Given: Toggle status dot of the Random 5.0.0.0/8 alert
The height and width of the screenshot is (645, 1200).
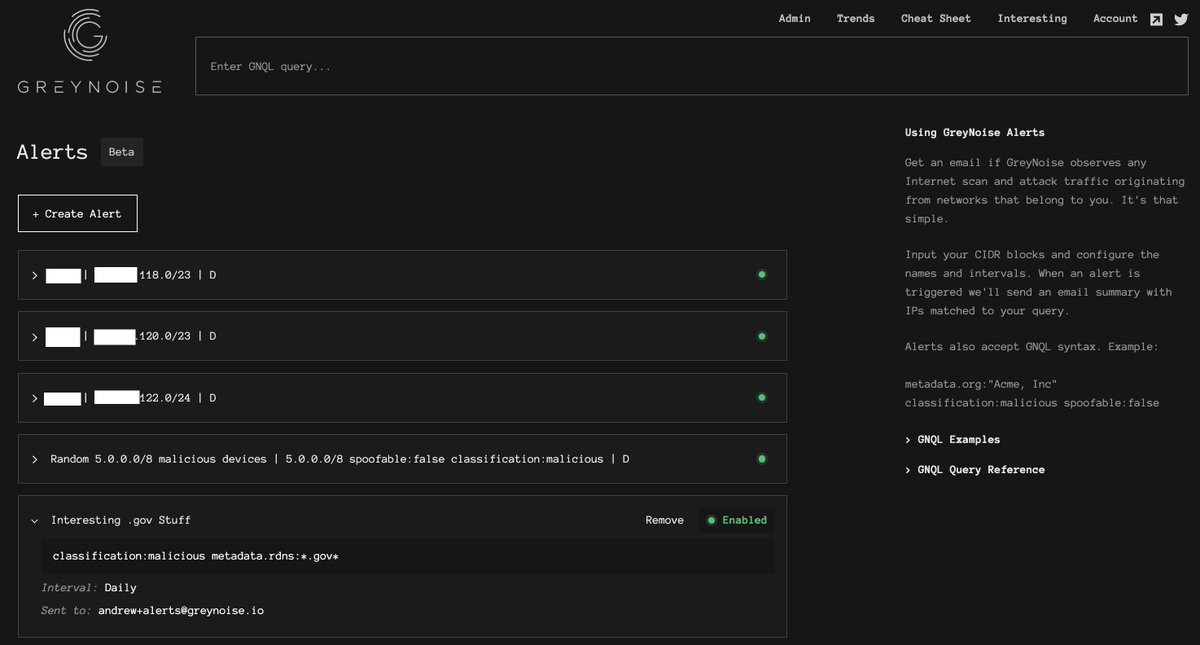Looking at the screenshot, I should (761, 459).
